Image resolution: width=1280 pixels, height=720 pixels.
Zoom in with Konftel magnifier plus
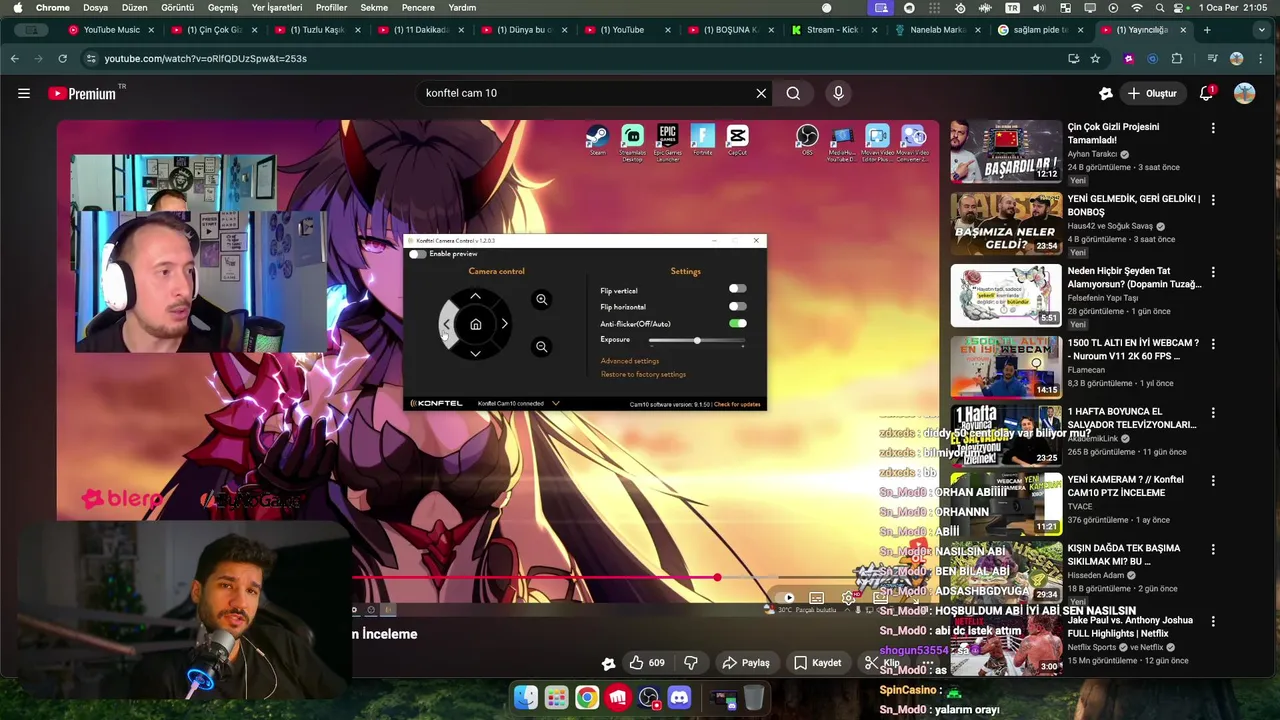pyautogui.click(x=541, y=299)
